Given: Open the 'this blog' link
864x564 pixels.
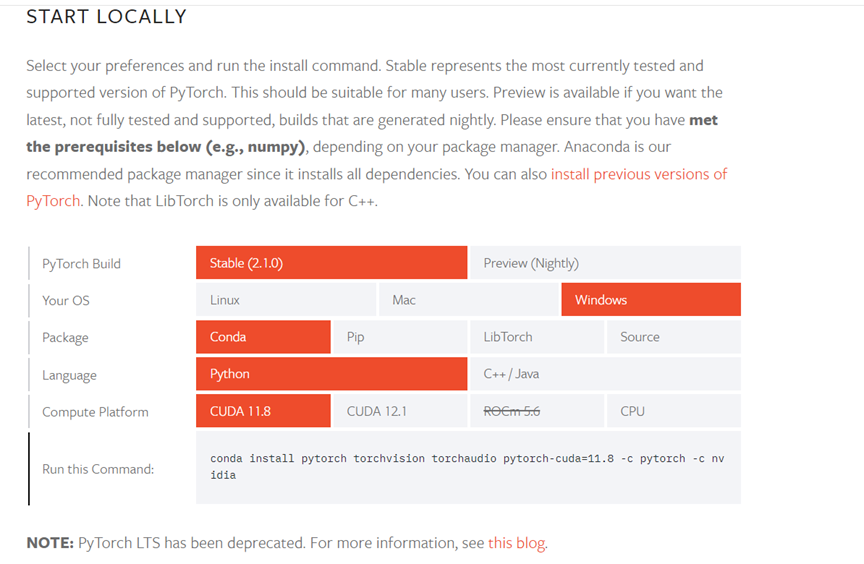Looking at the screenshot, I should 517,543.
